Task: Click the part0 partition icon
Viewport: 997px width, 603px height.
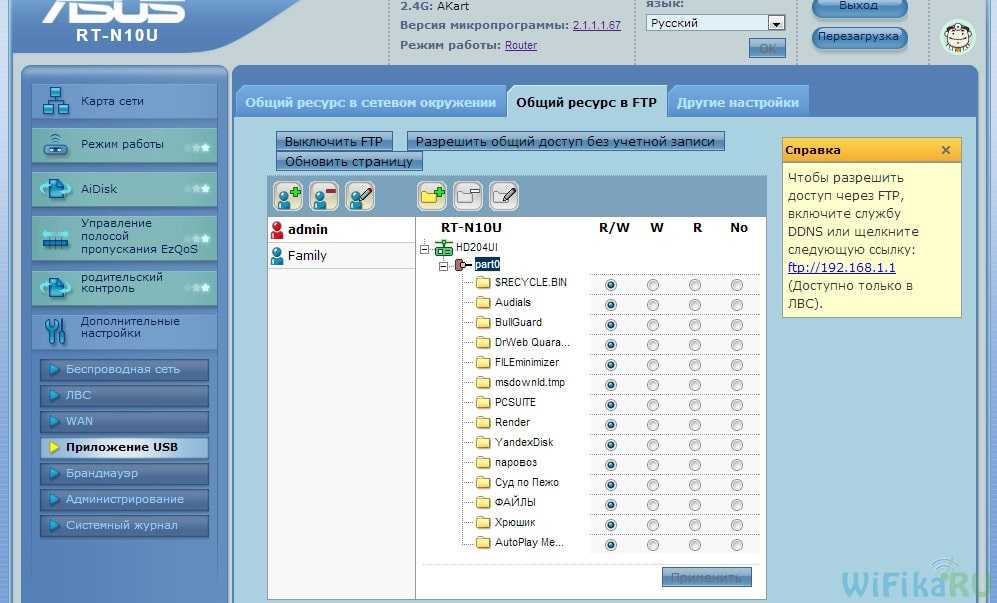Action: 463,265
